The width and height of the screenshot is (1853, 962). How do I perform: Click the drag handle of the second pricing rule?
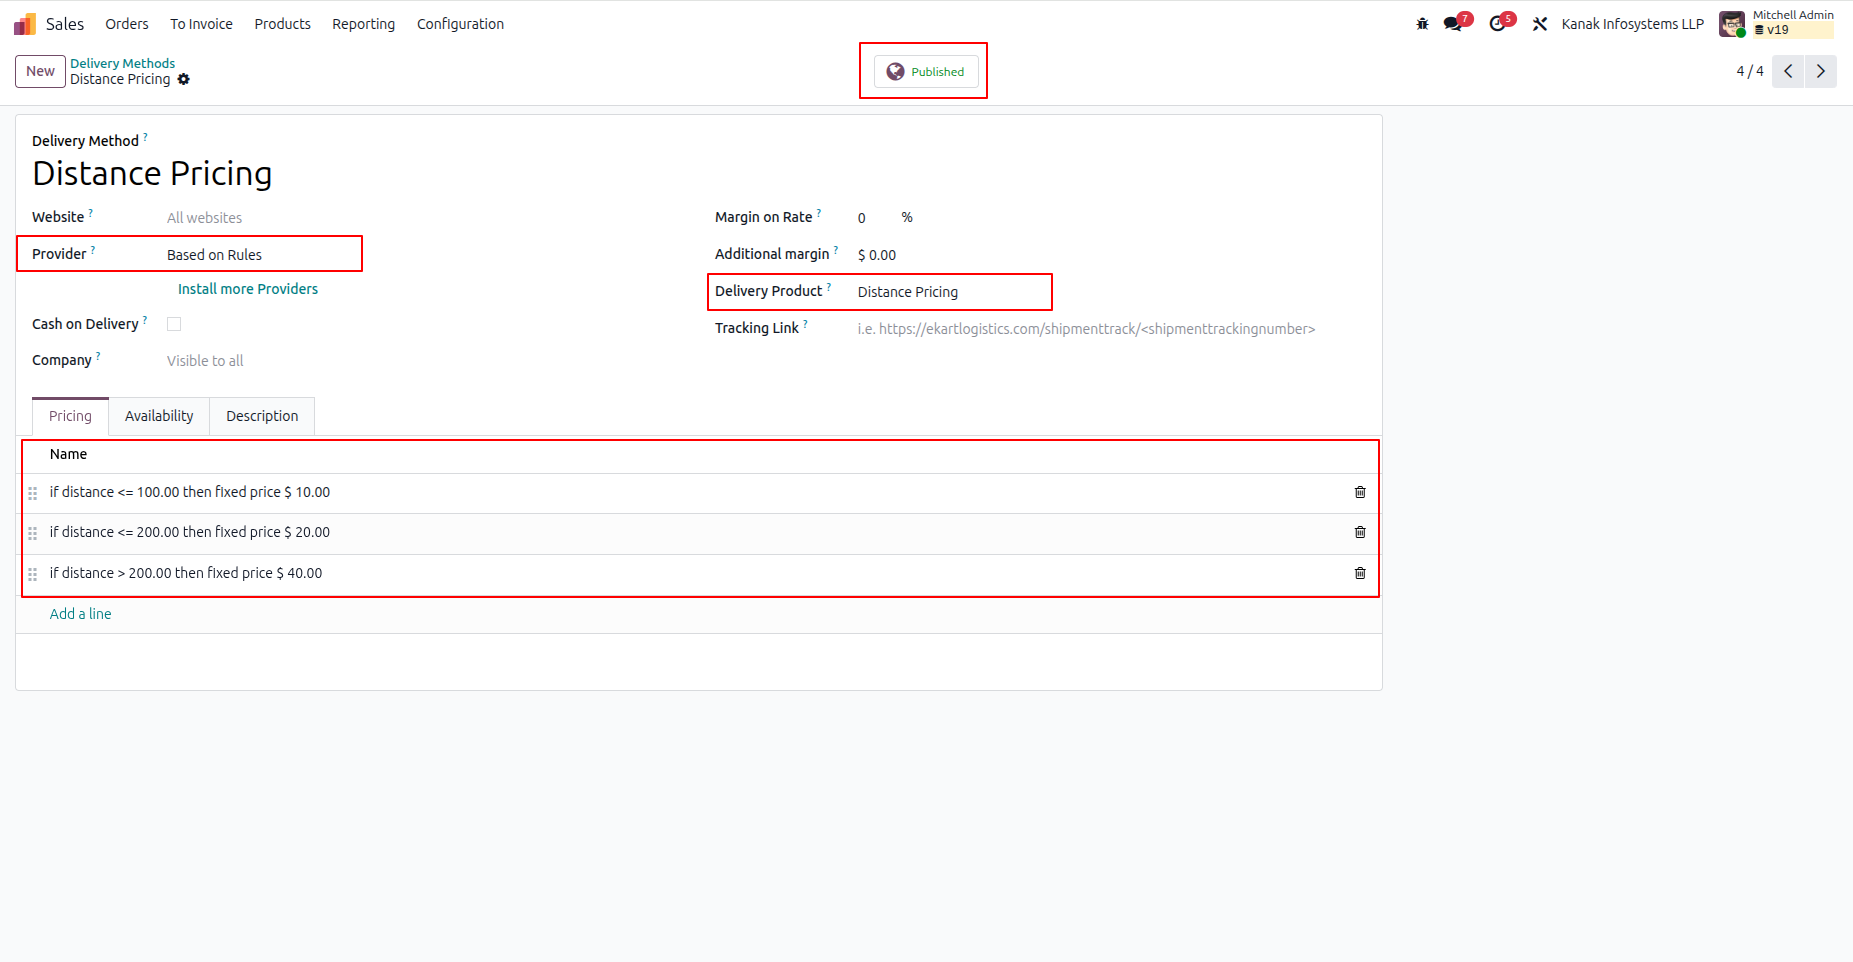point(33,533)
